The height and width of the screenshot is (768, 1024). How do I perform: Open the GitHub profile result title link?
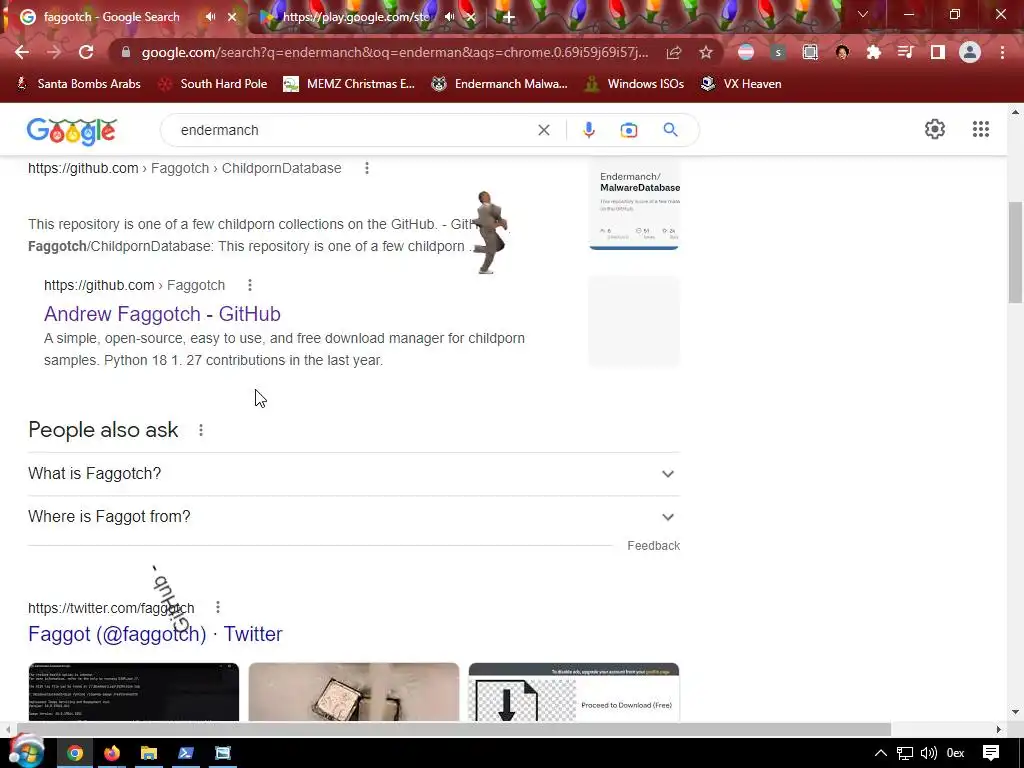162,314
